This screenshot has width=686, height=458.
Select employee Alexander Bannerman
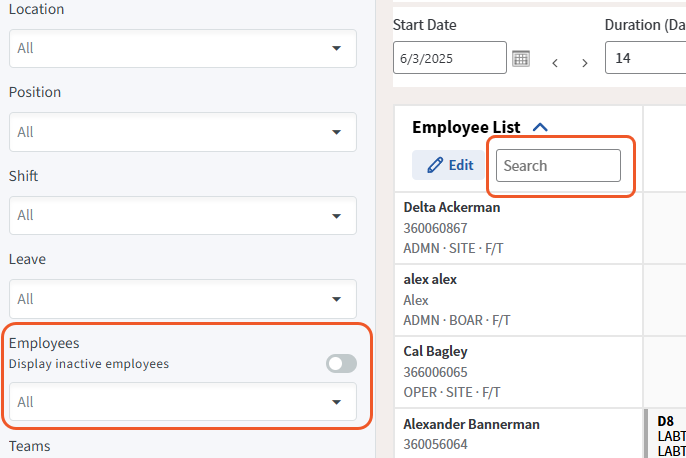pos(472,424)
